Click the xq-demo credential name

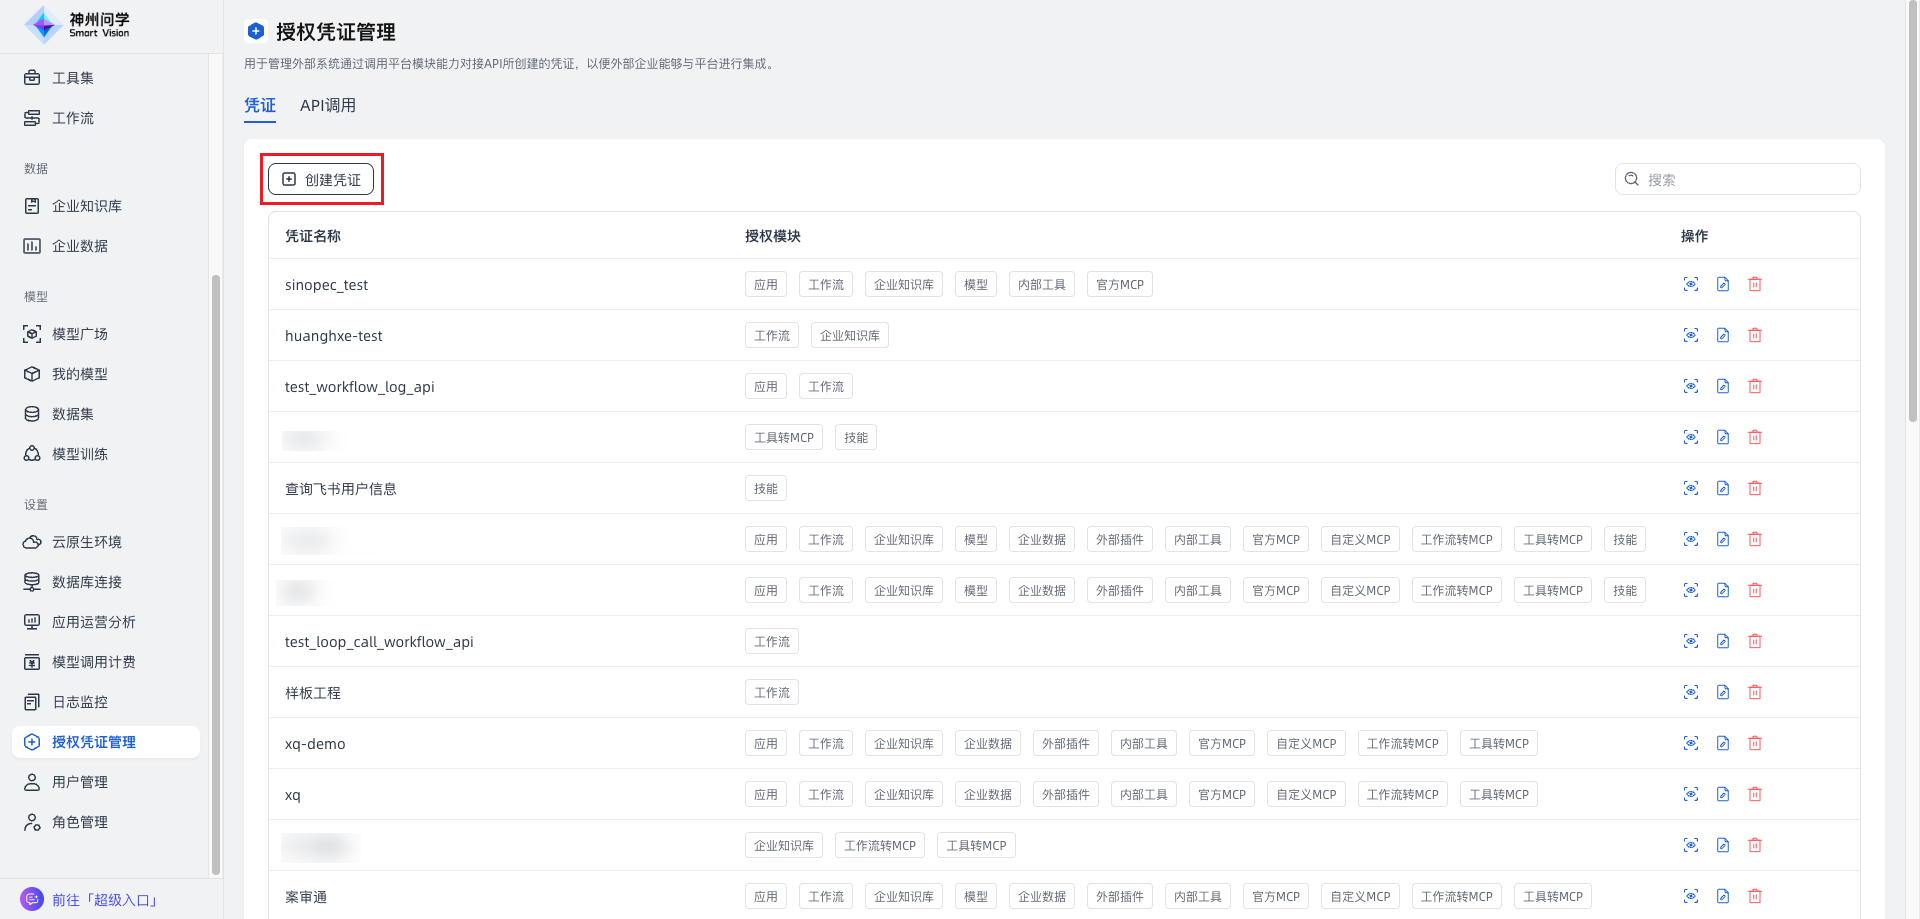(315, 744)
